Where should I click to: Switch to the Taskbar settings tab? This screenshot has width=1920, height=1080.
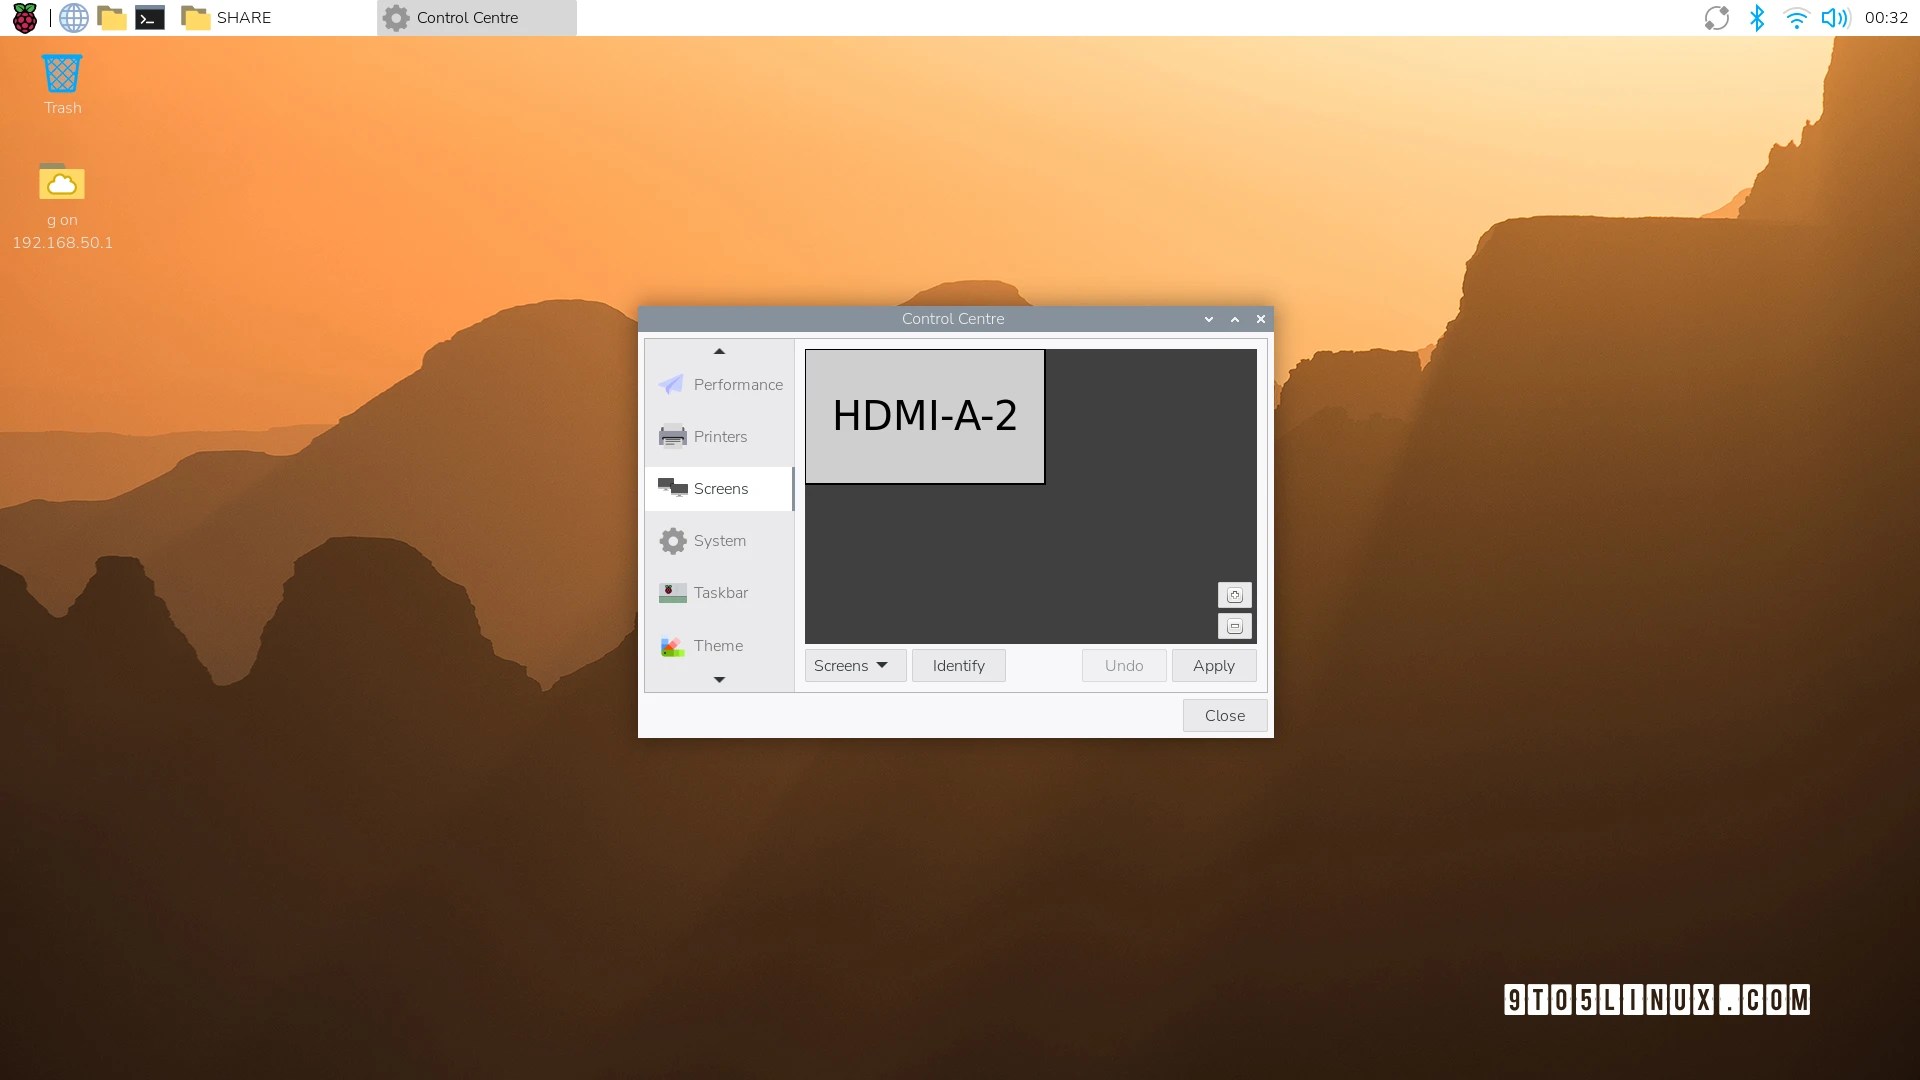click(x=720, y=593)
